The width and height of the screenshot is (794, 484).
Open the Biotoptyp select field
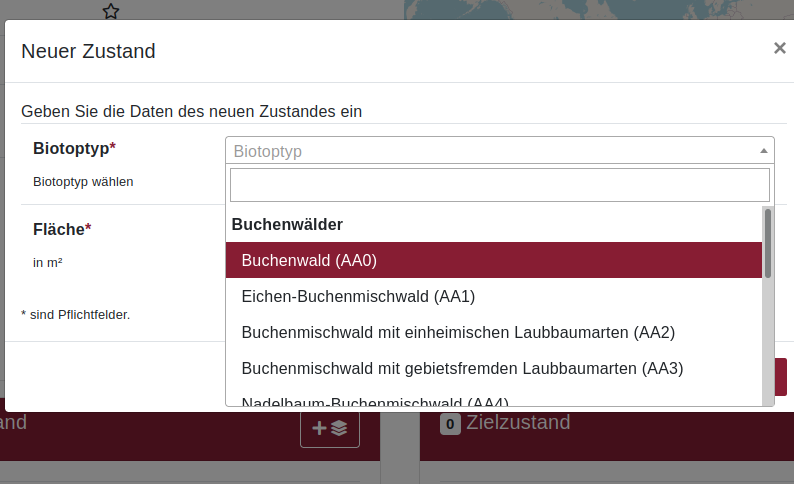point(499,150)
